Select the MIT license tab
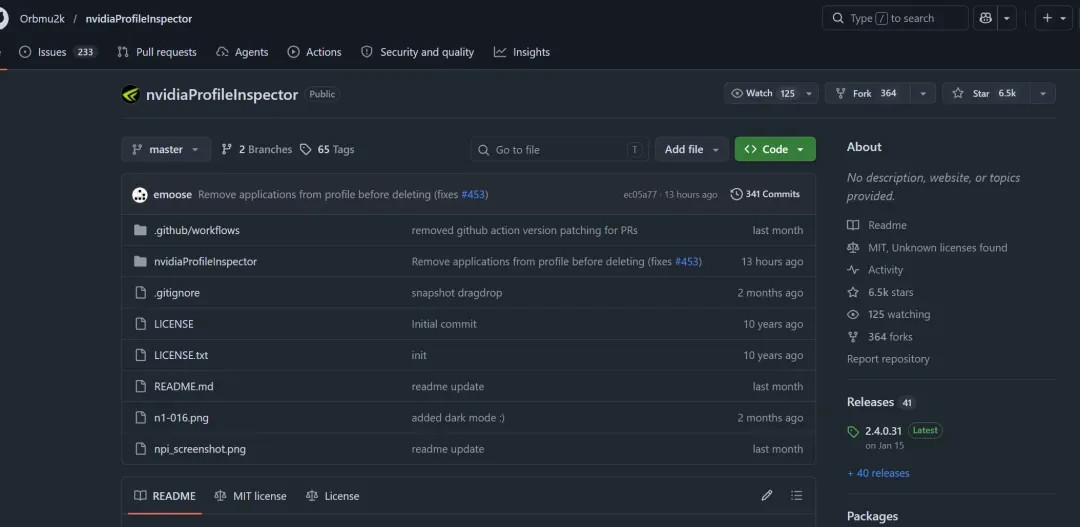The width and height of the screenshot is (1080, 527). click(250, 496)
